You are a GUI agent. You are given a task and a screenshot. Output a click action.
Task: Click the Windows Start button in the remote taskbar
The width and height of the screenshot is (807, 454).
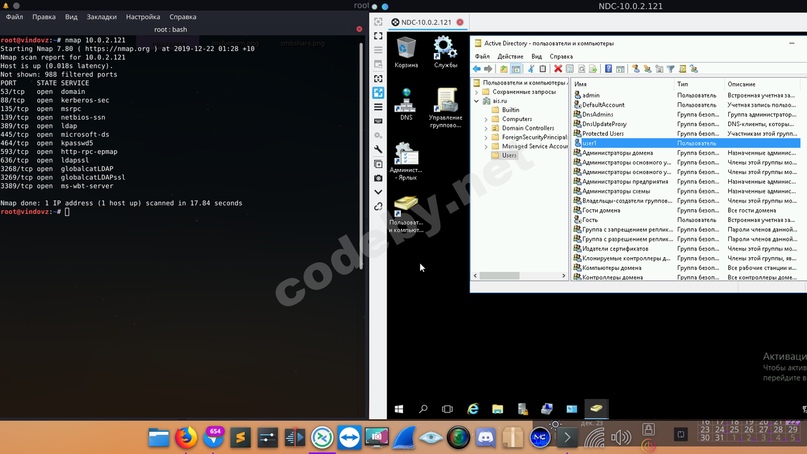tap(399, 409)
